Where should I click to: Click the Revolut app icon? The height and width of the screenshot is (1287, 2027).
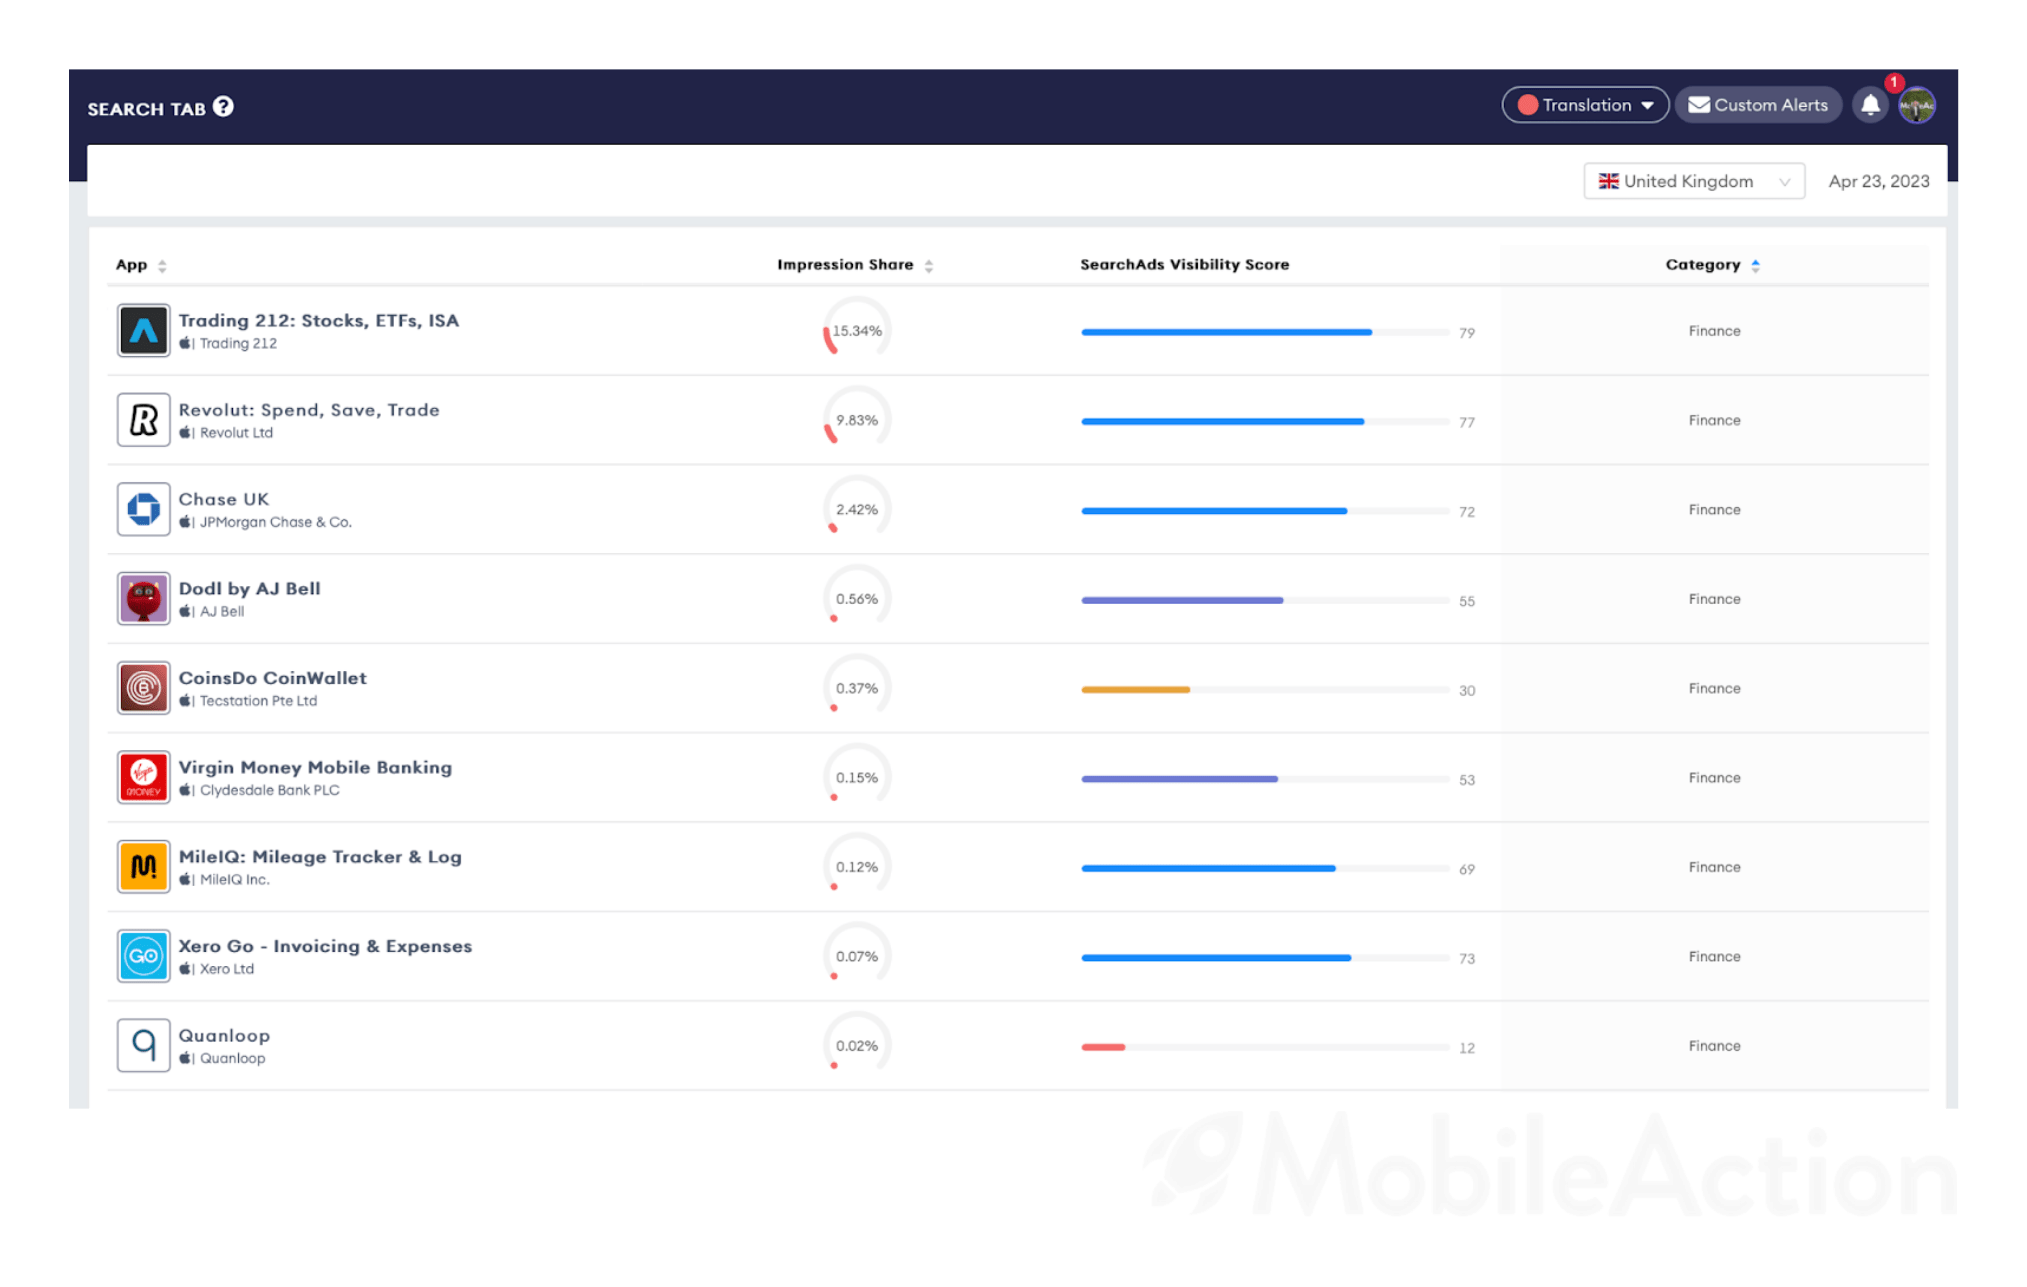tap(143, 420)
